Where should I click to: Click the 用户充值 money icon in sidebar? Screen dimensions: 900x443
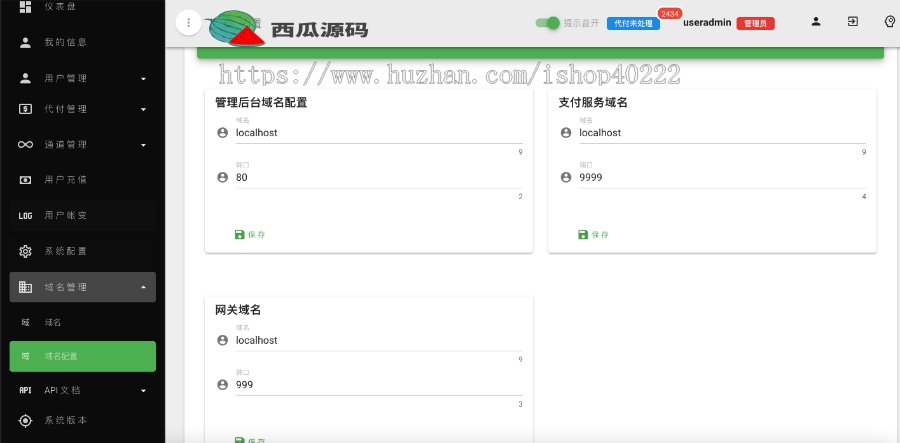coord(26,180)
